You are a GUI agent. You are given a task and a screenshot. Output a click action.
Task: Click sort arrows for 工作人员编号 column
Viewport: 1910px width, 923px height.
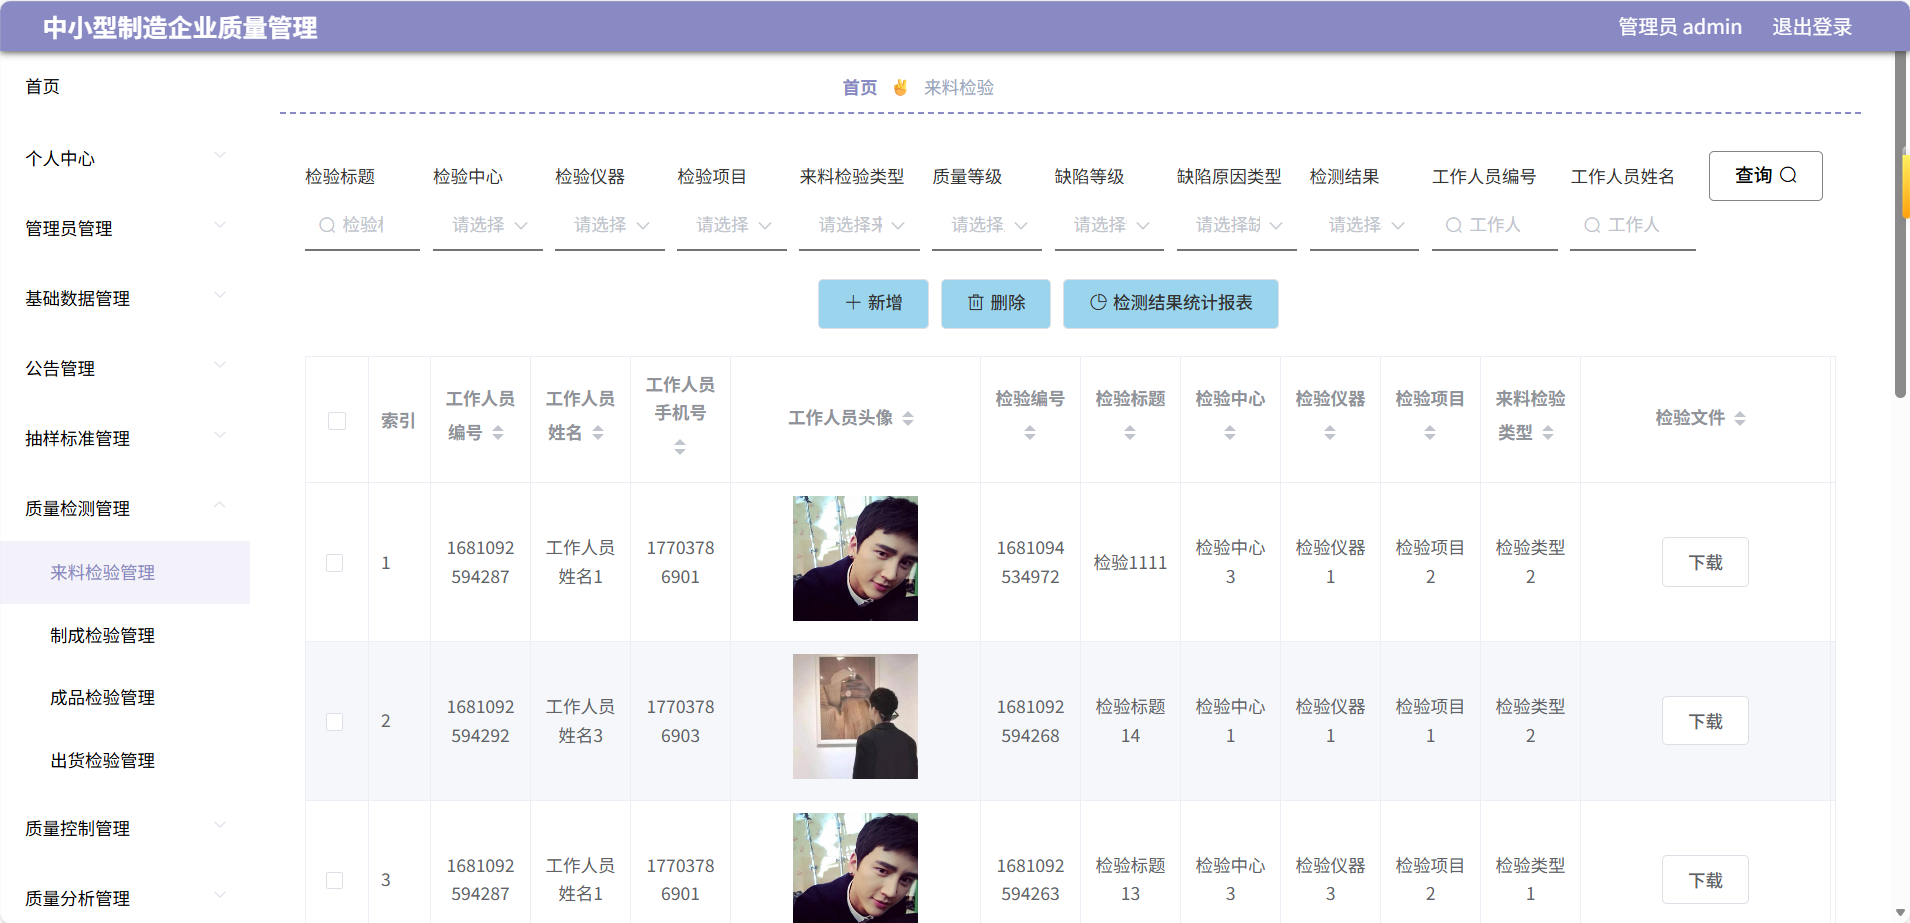[x=498, y=432]
